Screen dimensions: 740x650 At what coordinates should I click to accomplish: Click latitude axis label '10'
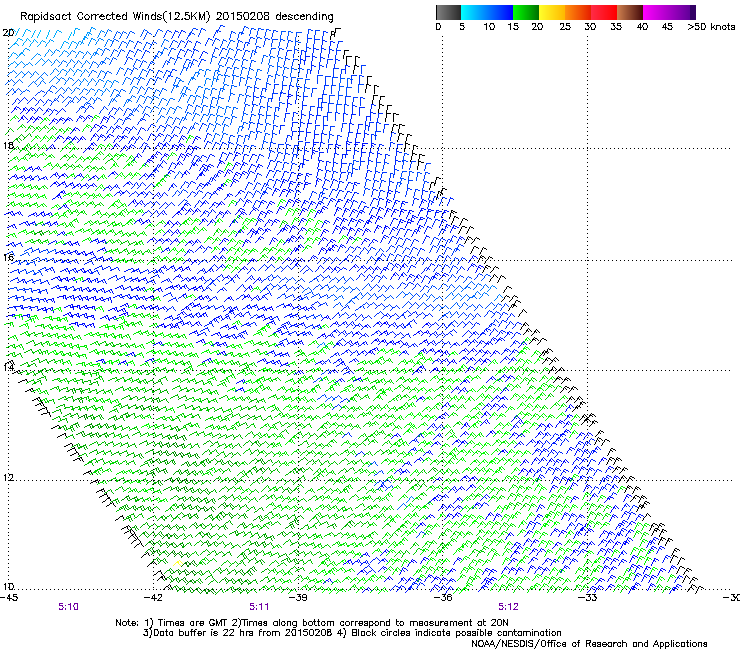click(8, 586)
